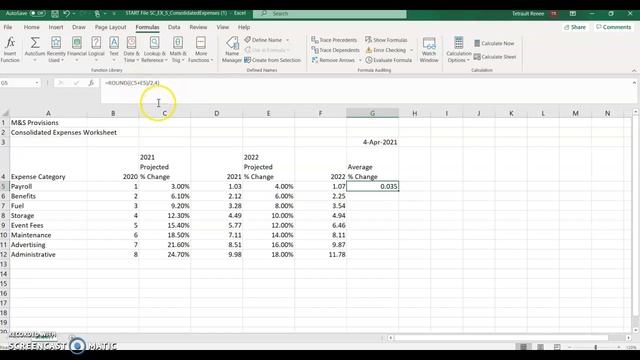Click the Ribbon Display Options icon
The width and height of the screenshot is (640, 360).
click(573, 13)
